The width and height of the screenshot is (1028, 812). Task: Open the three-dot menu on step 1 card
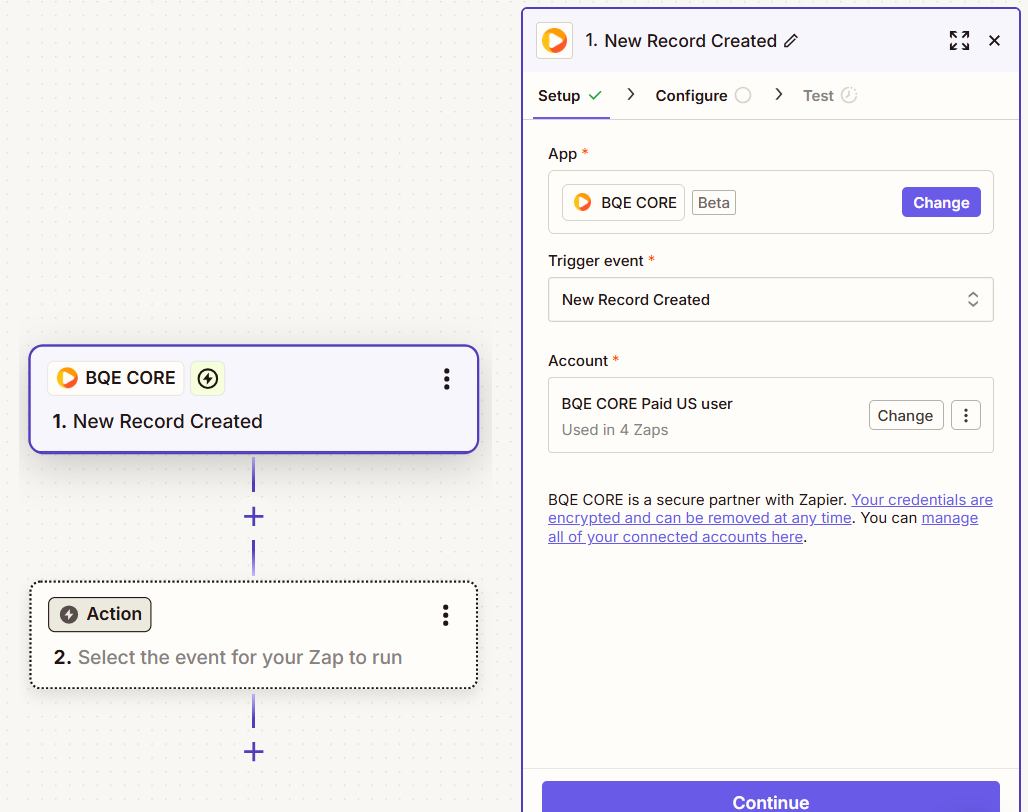pyautogui.click(x=447, y=379)
